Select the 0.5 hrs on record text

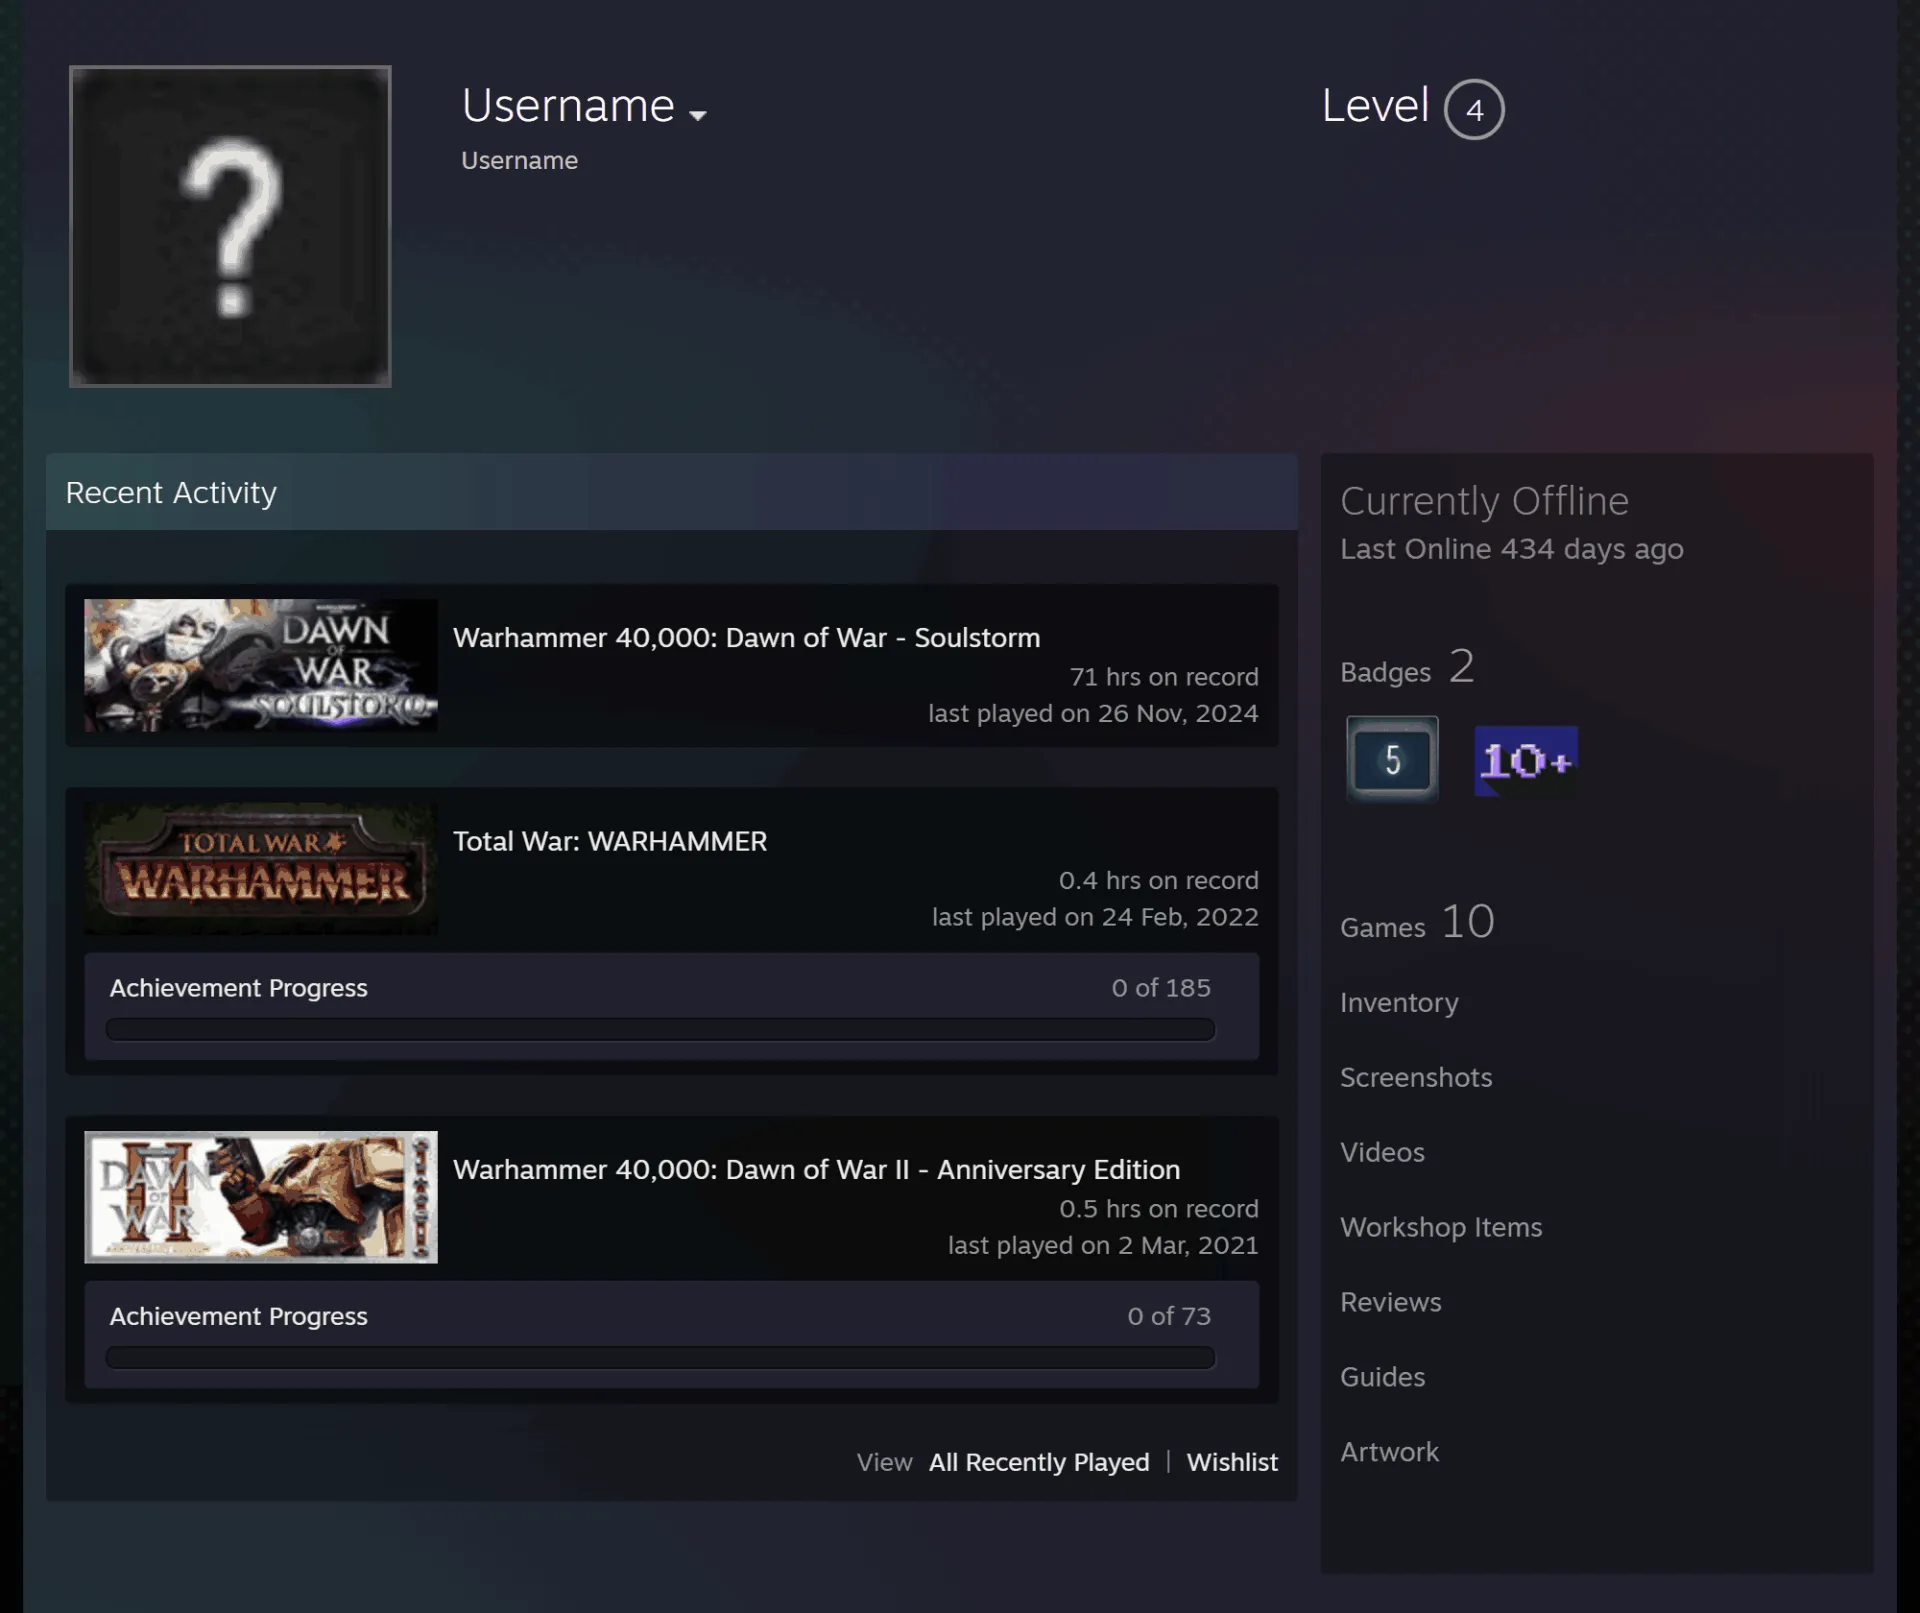[1159, 1208]
